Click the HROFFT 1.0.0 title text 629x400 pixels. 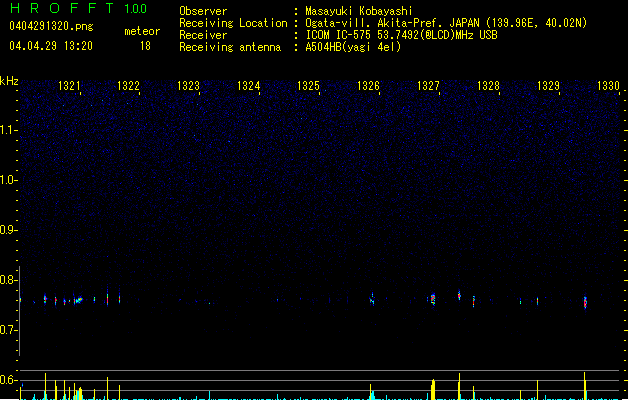tap(79, 8)
